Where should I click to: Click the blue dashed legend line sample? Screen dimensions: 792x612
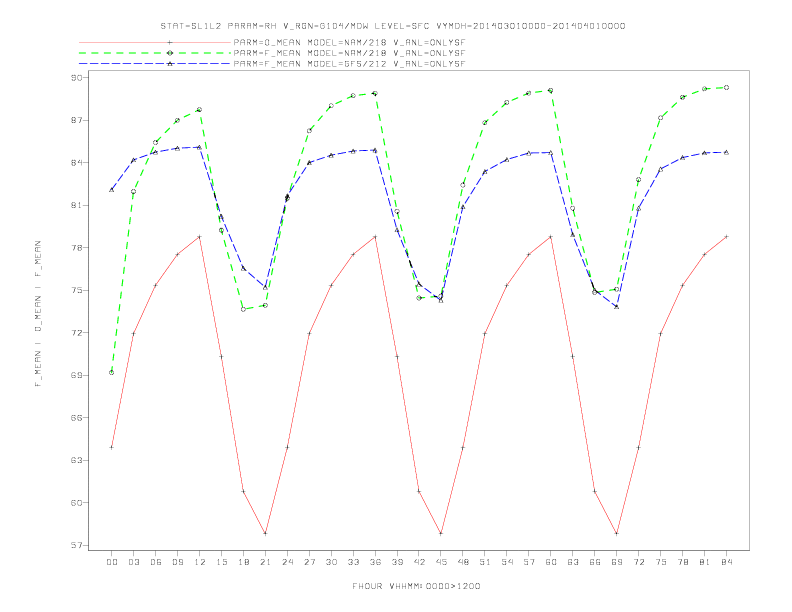point(155,64)
